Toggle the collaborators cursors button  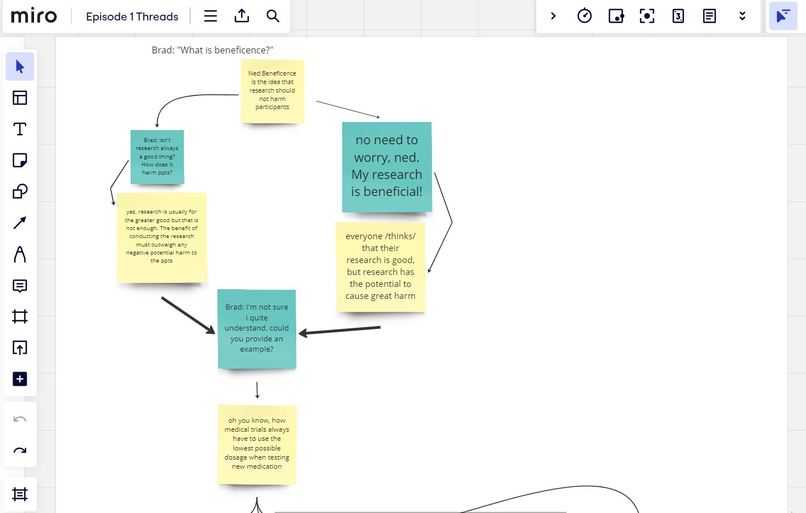(x=783, y=16)
